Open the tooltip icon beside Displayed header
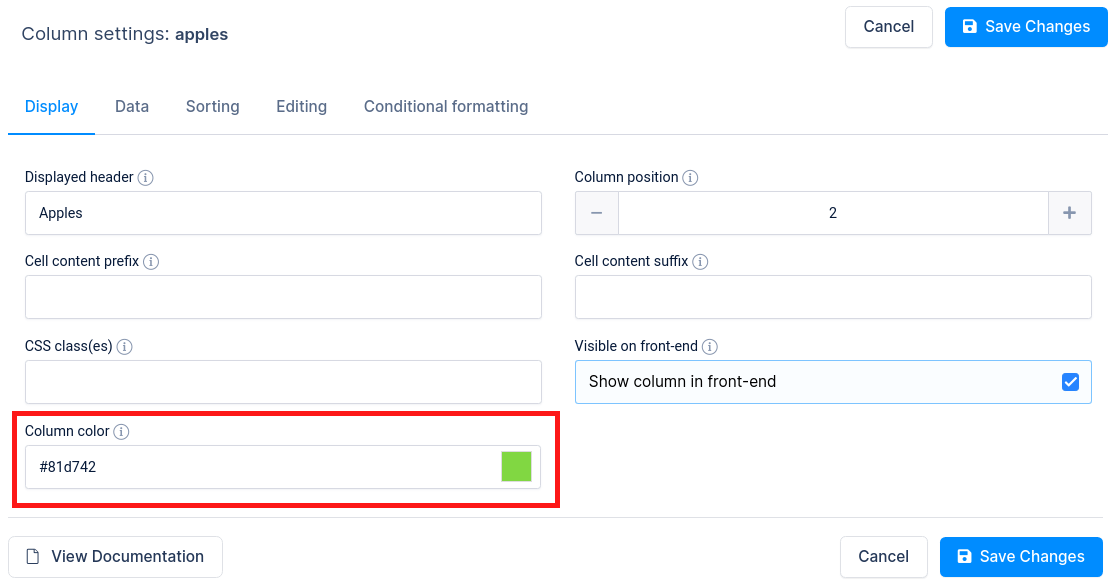The height and width of the screenshot is (585, 1117). coord(146,177)
